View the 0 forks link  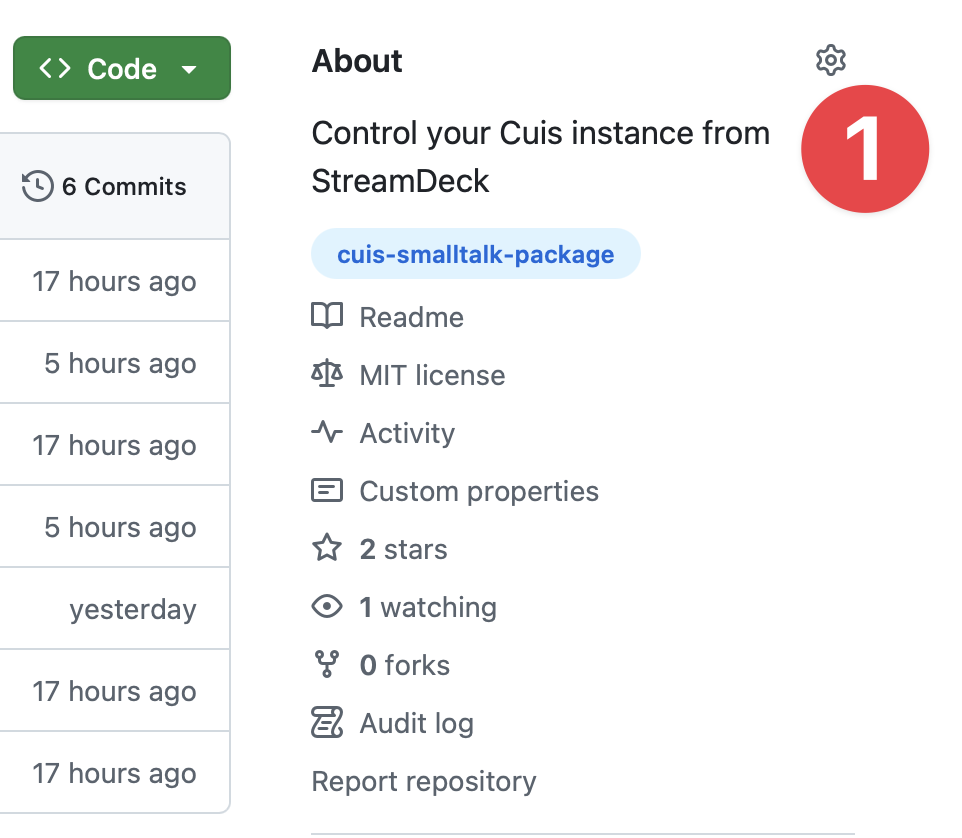point(380,665)
